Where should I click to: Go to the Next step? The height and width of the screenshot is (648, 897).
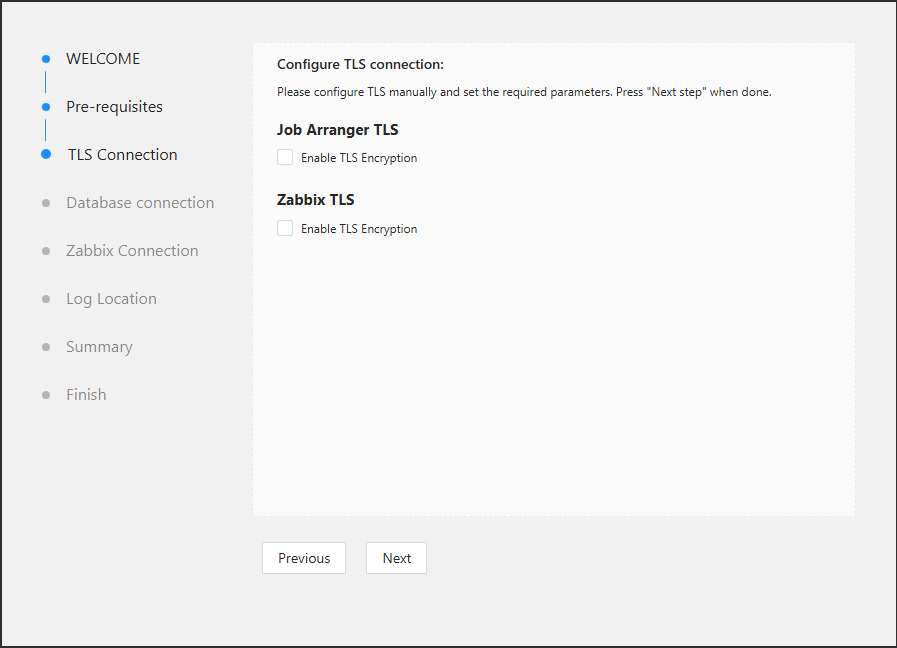396,558
